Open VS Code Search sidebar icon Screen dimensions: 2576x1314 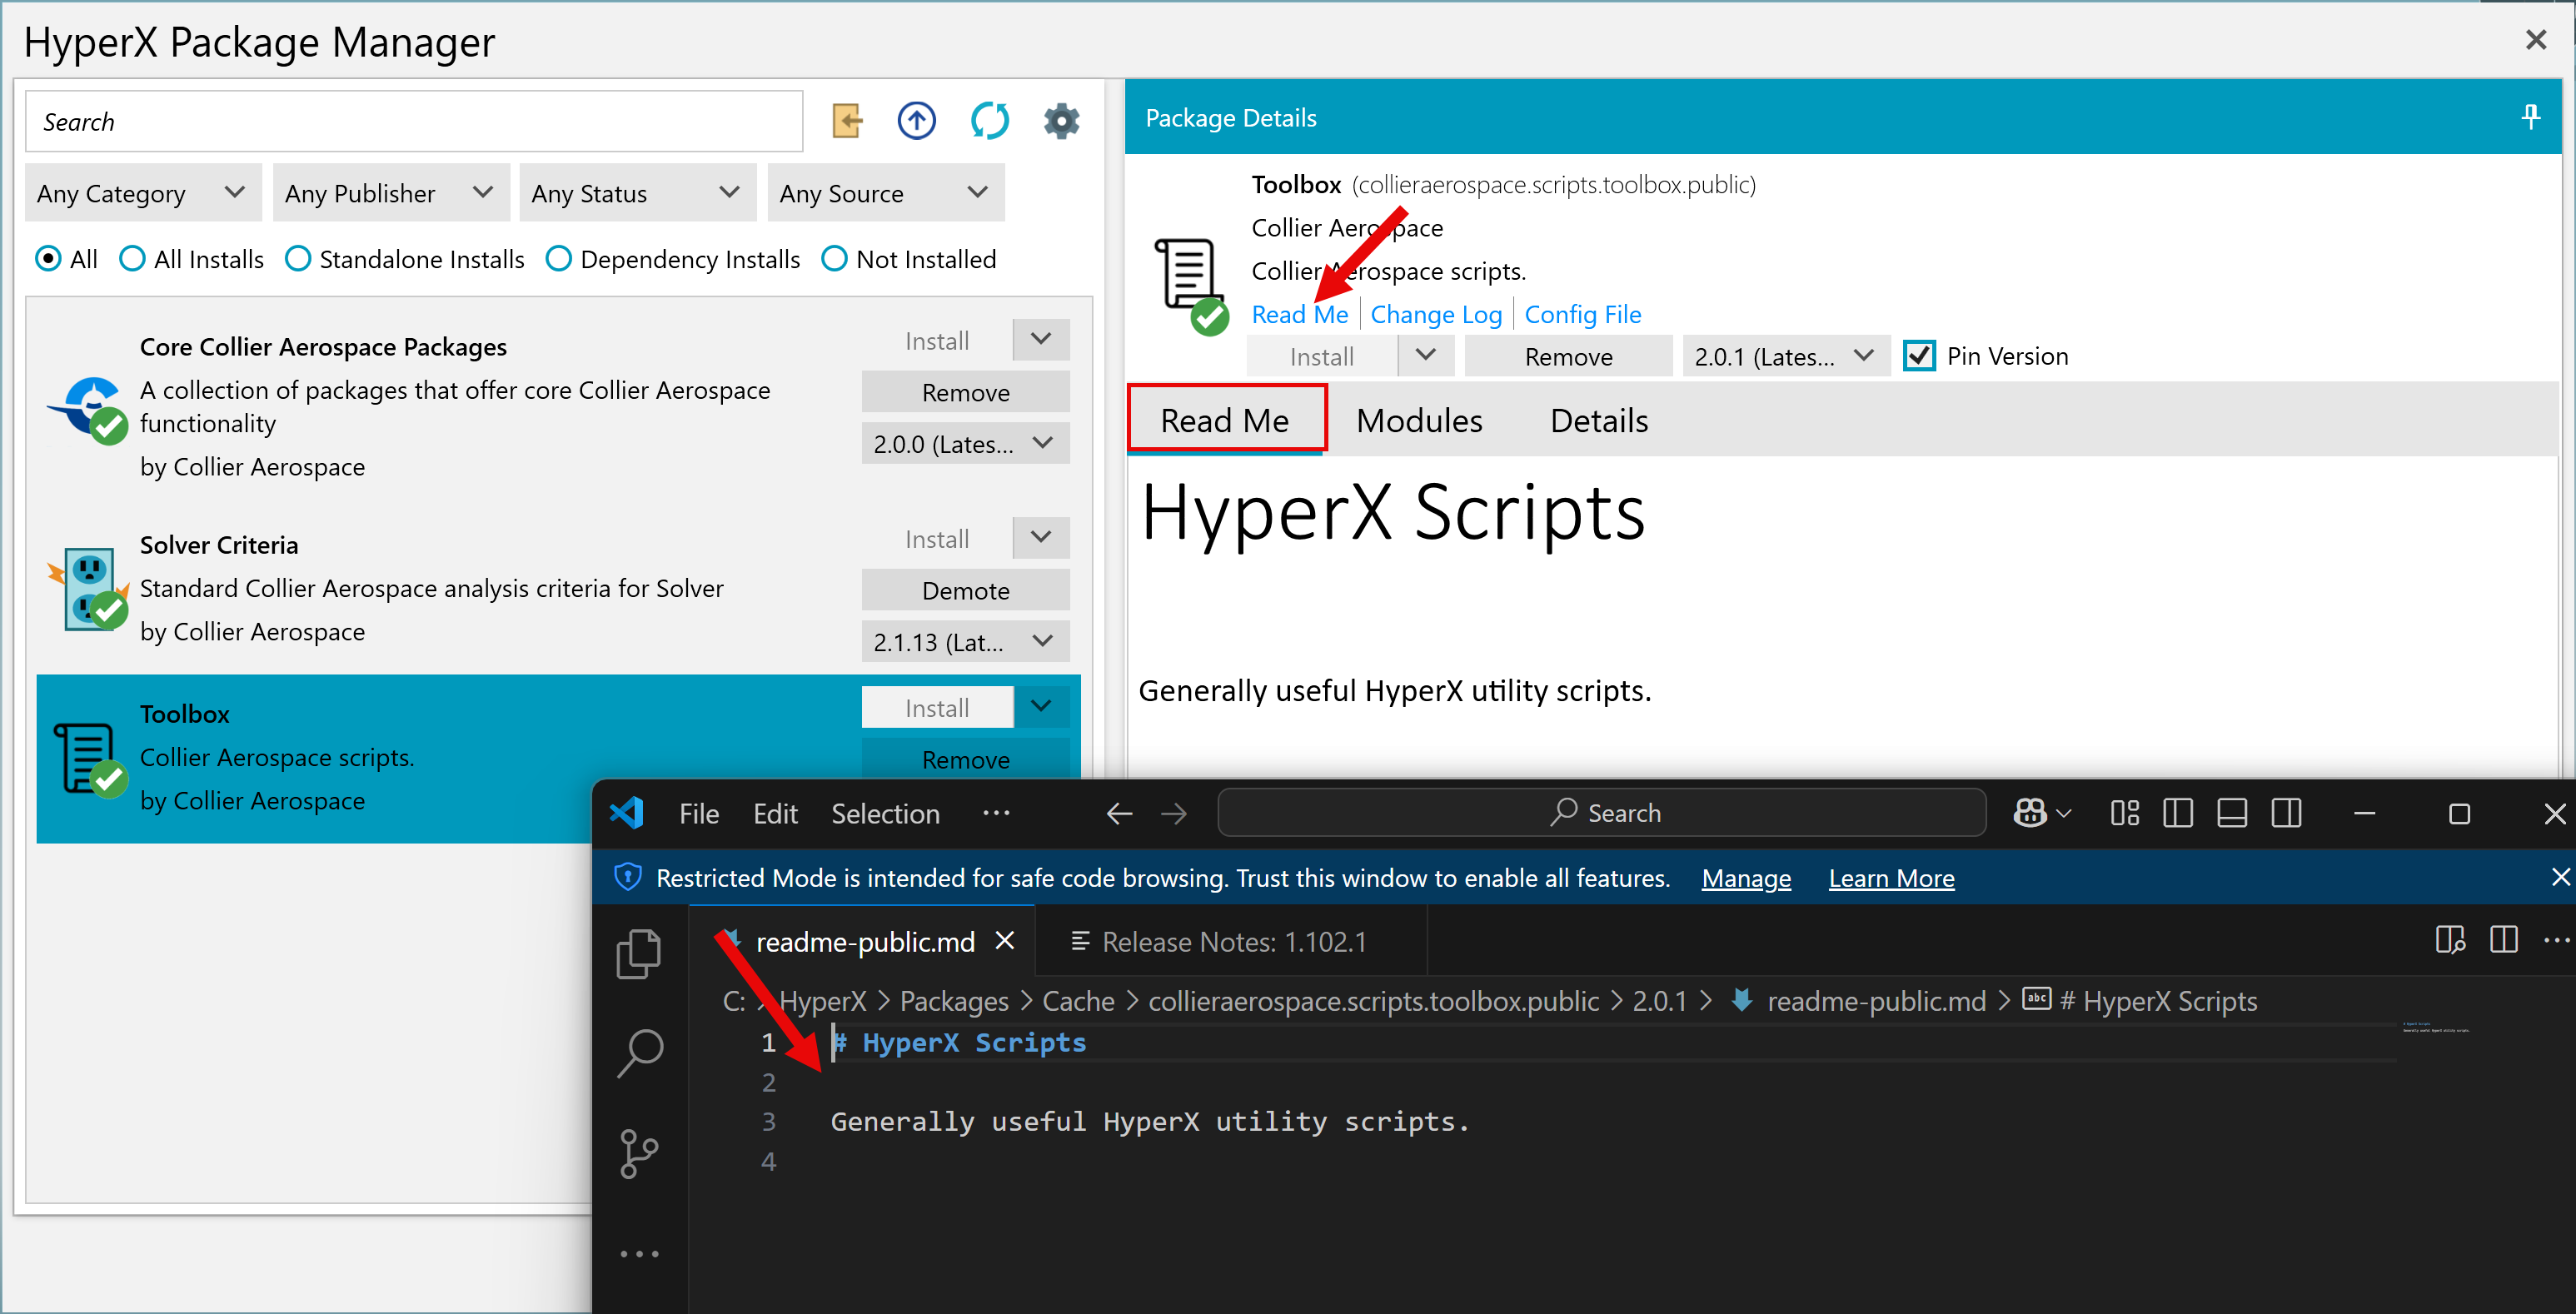click(640, 1053)
